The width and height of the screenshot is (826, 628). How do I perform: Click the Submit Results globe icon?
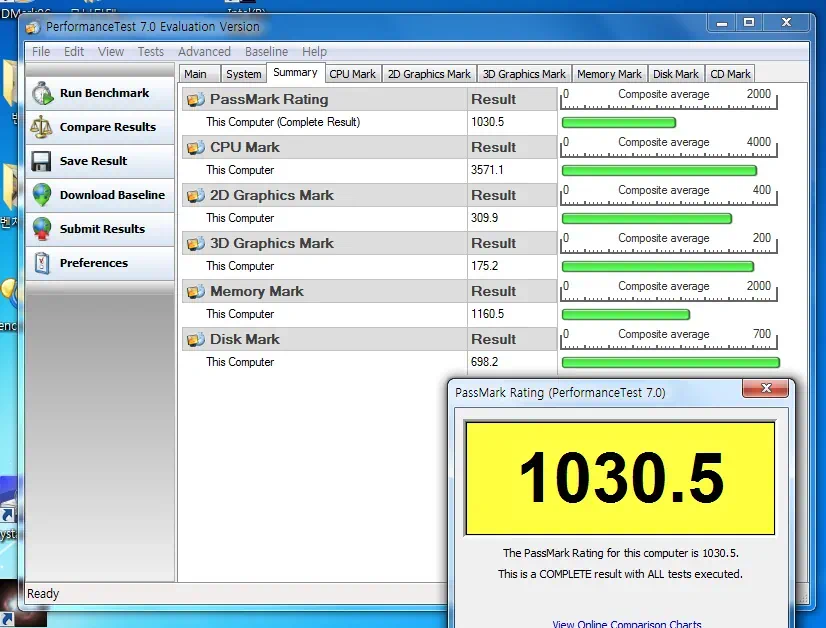click(42, 228)
